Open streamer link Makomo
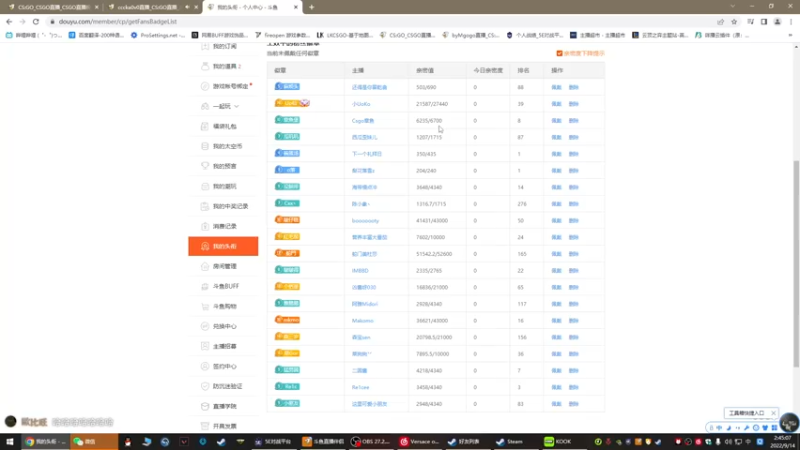800x450 pixels. [x=362, y=320]
